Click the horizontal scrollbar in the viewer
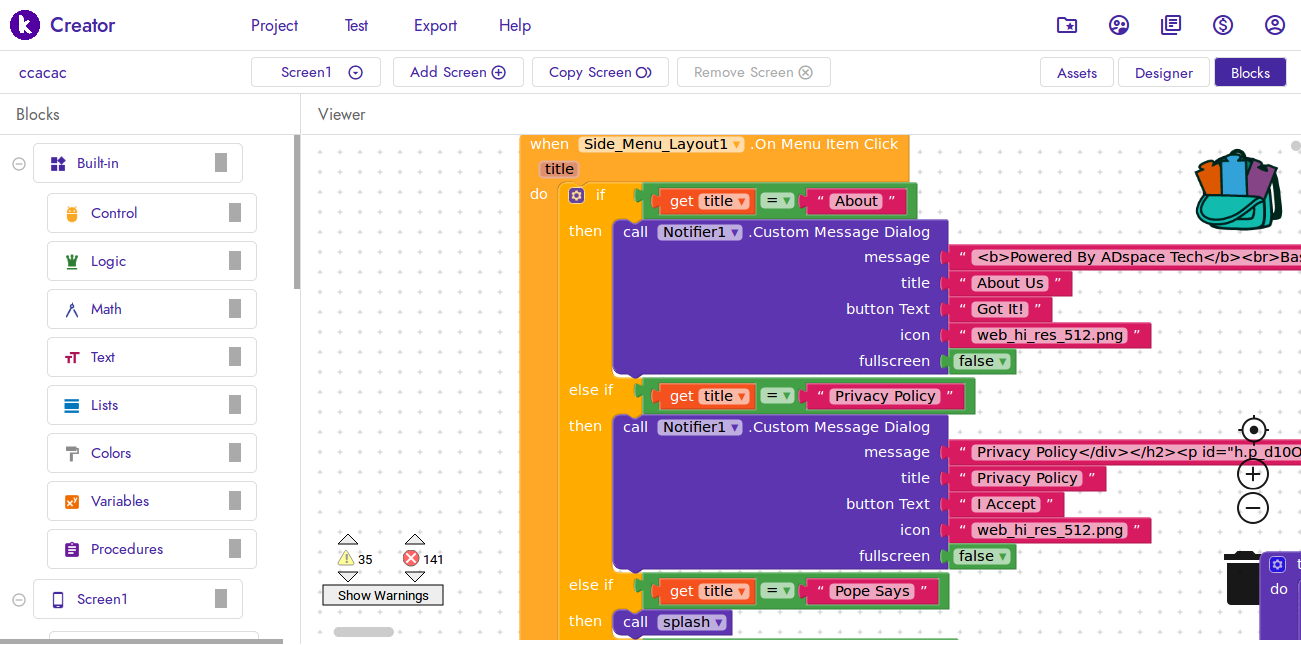1301x645 pixels. [x=364, y=632]
